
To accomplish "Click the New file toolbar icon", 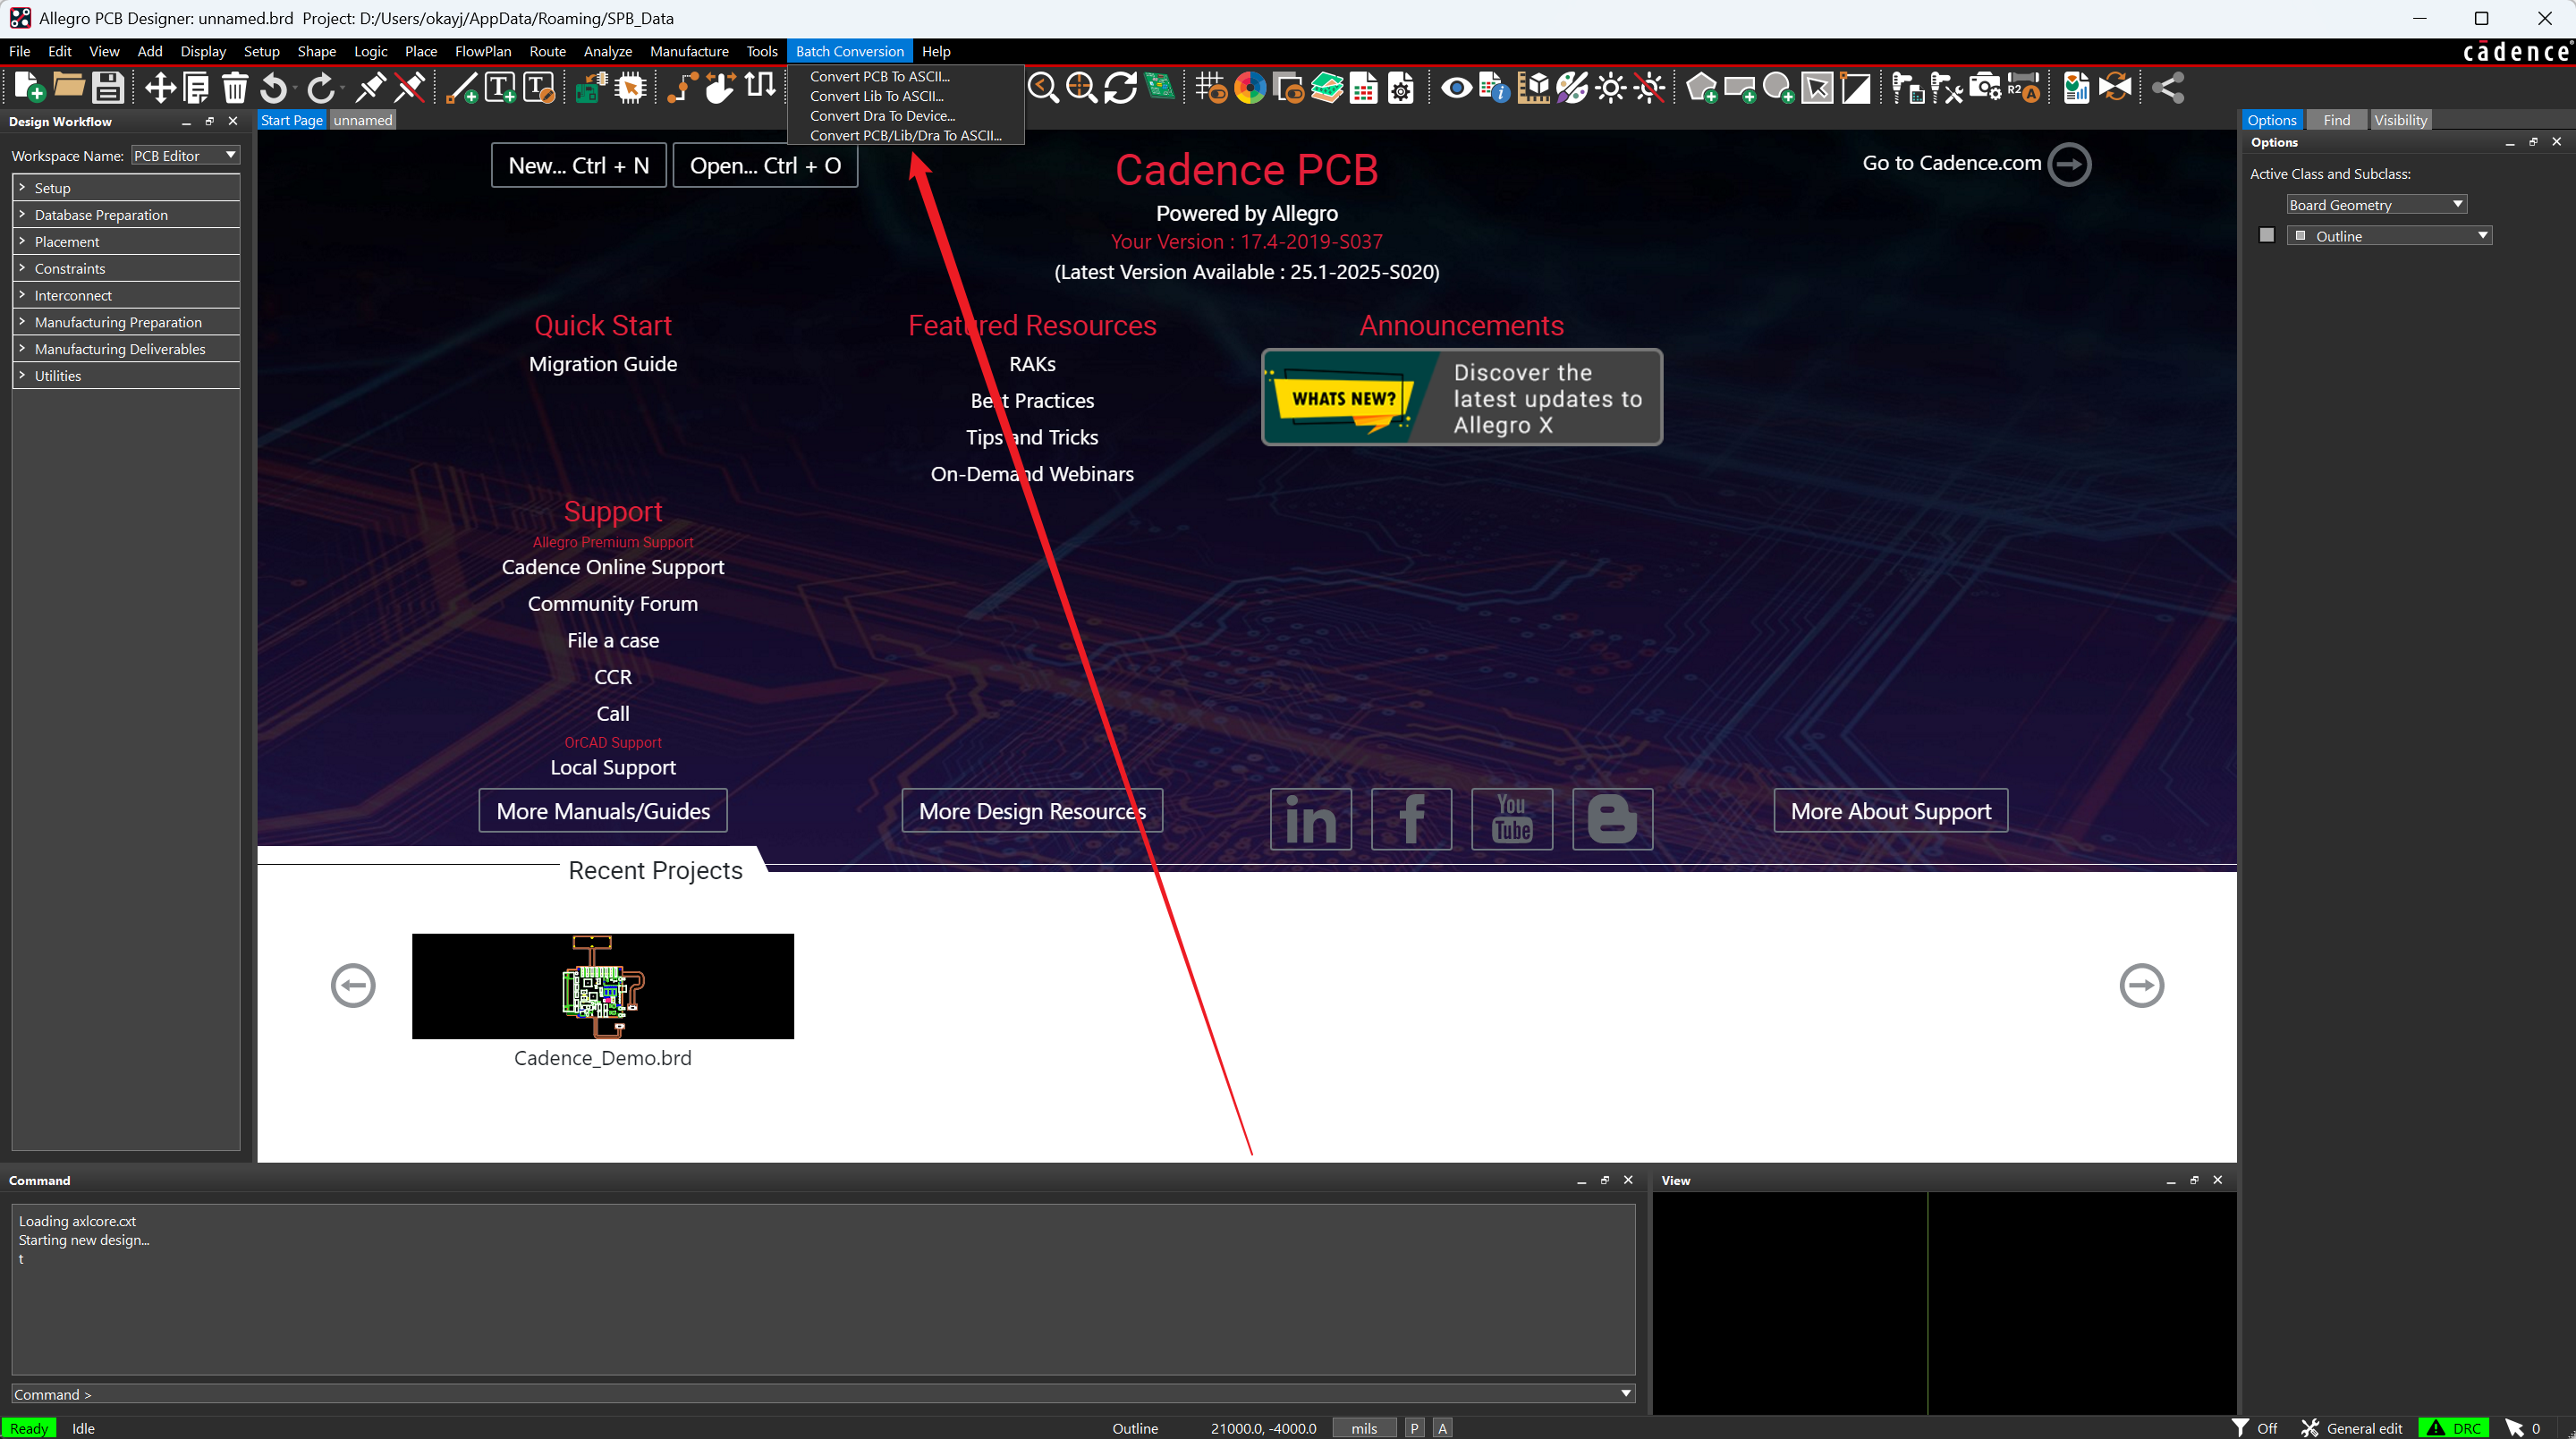I will [x=29, y=88].
